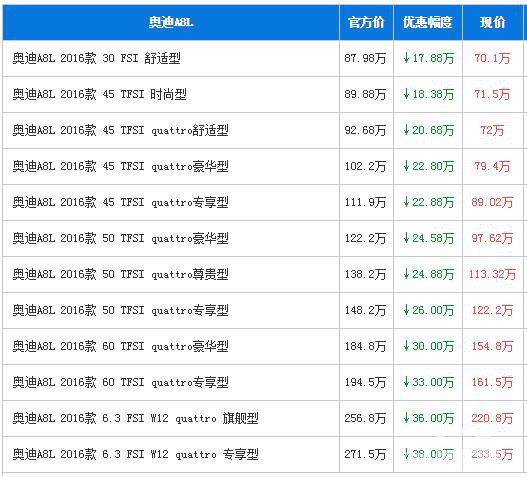This screenshot has height=477, width=527.
Task: Click the discount value 22.88万
Action: [x=429, y=202]
